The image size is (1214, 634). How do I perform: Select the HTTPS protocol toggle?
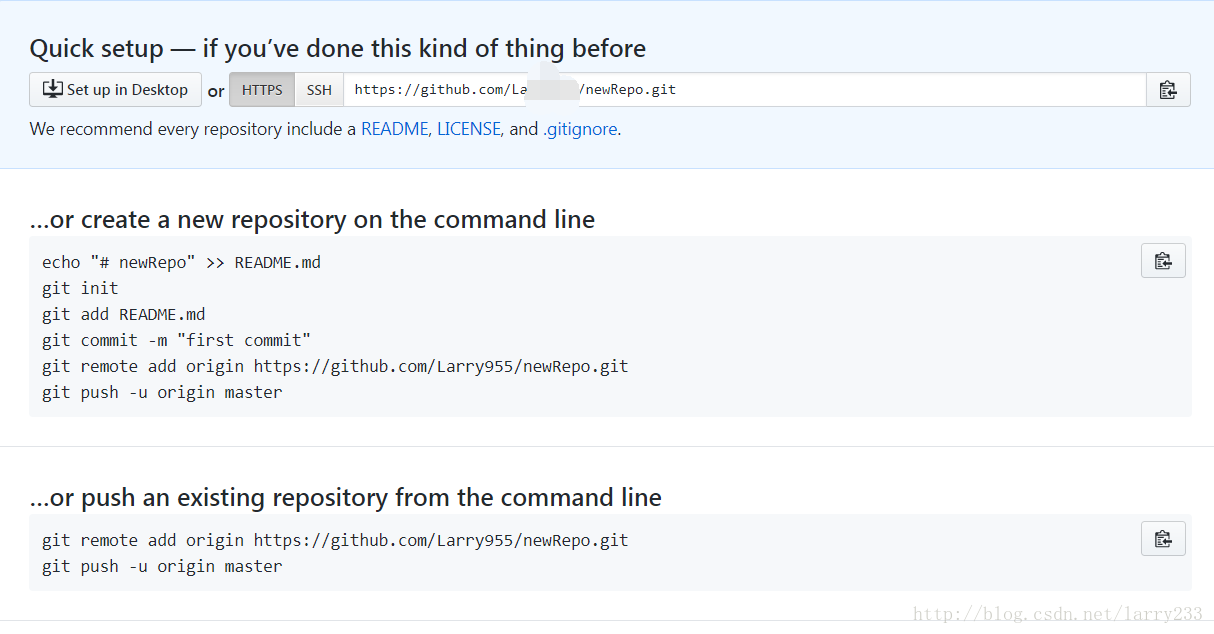[262, 90]
